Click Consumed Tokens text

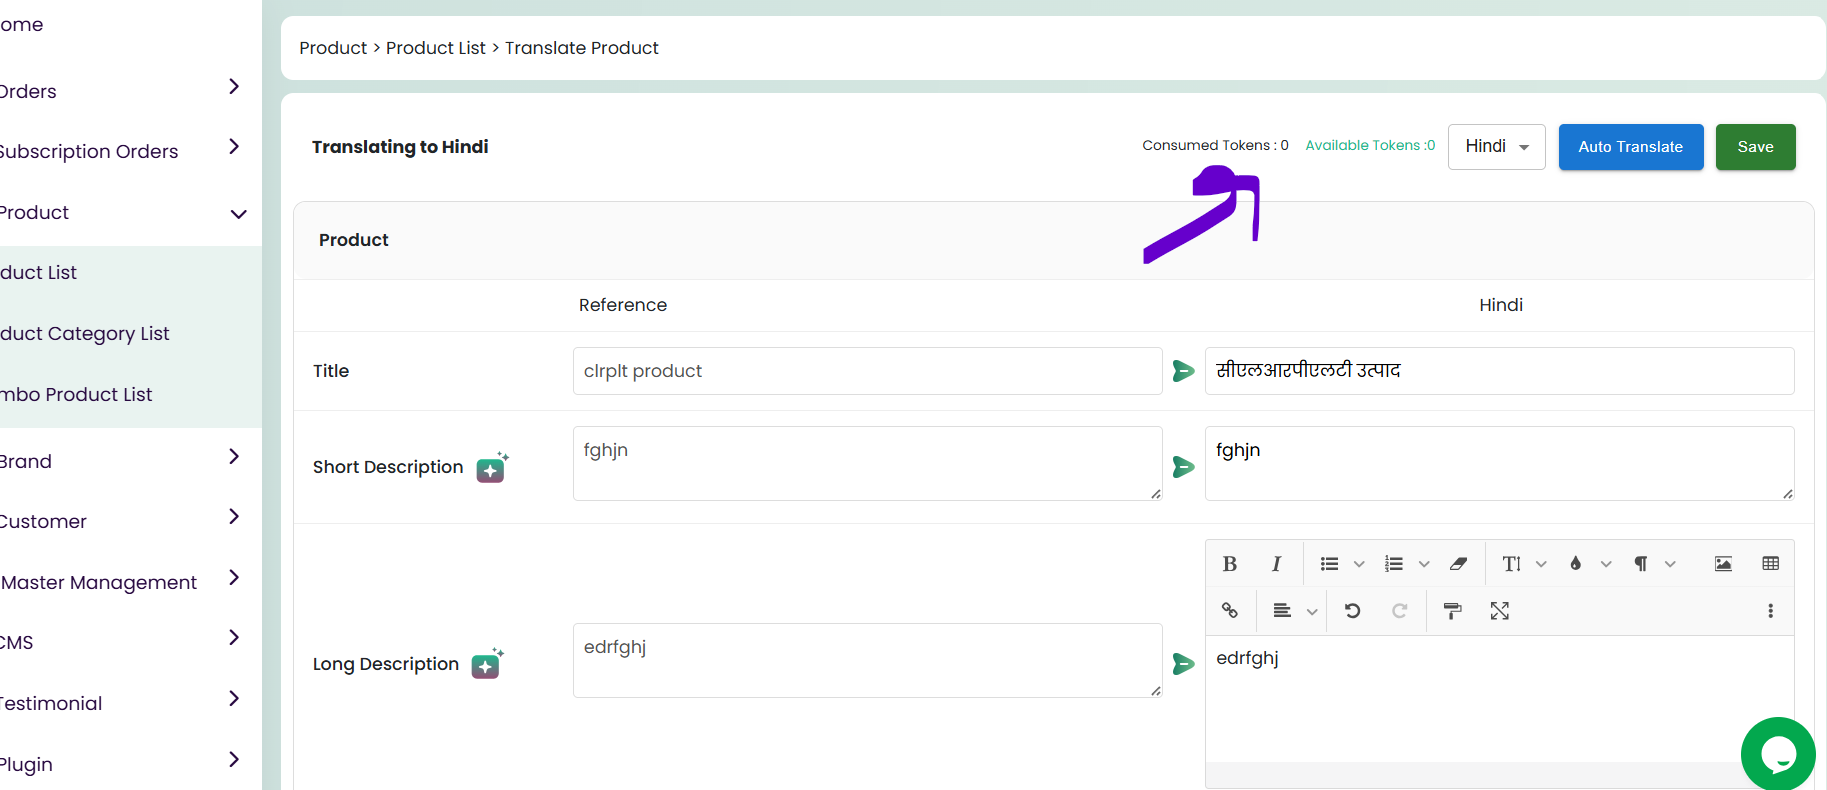coord(1215,145)
